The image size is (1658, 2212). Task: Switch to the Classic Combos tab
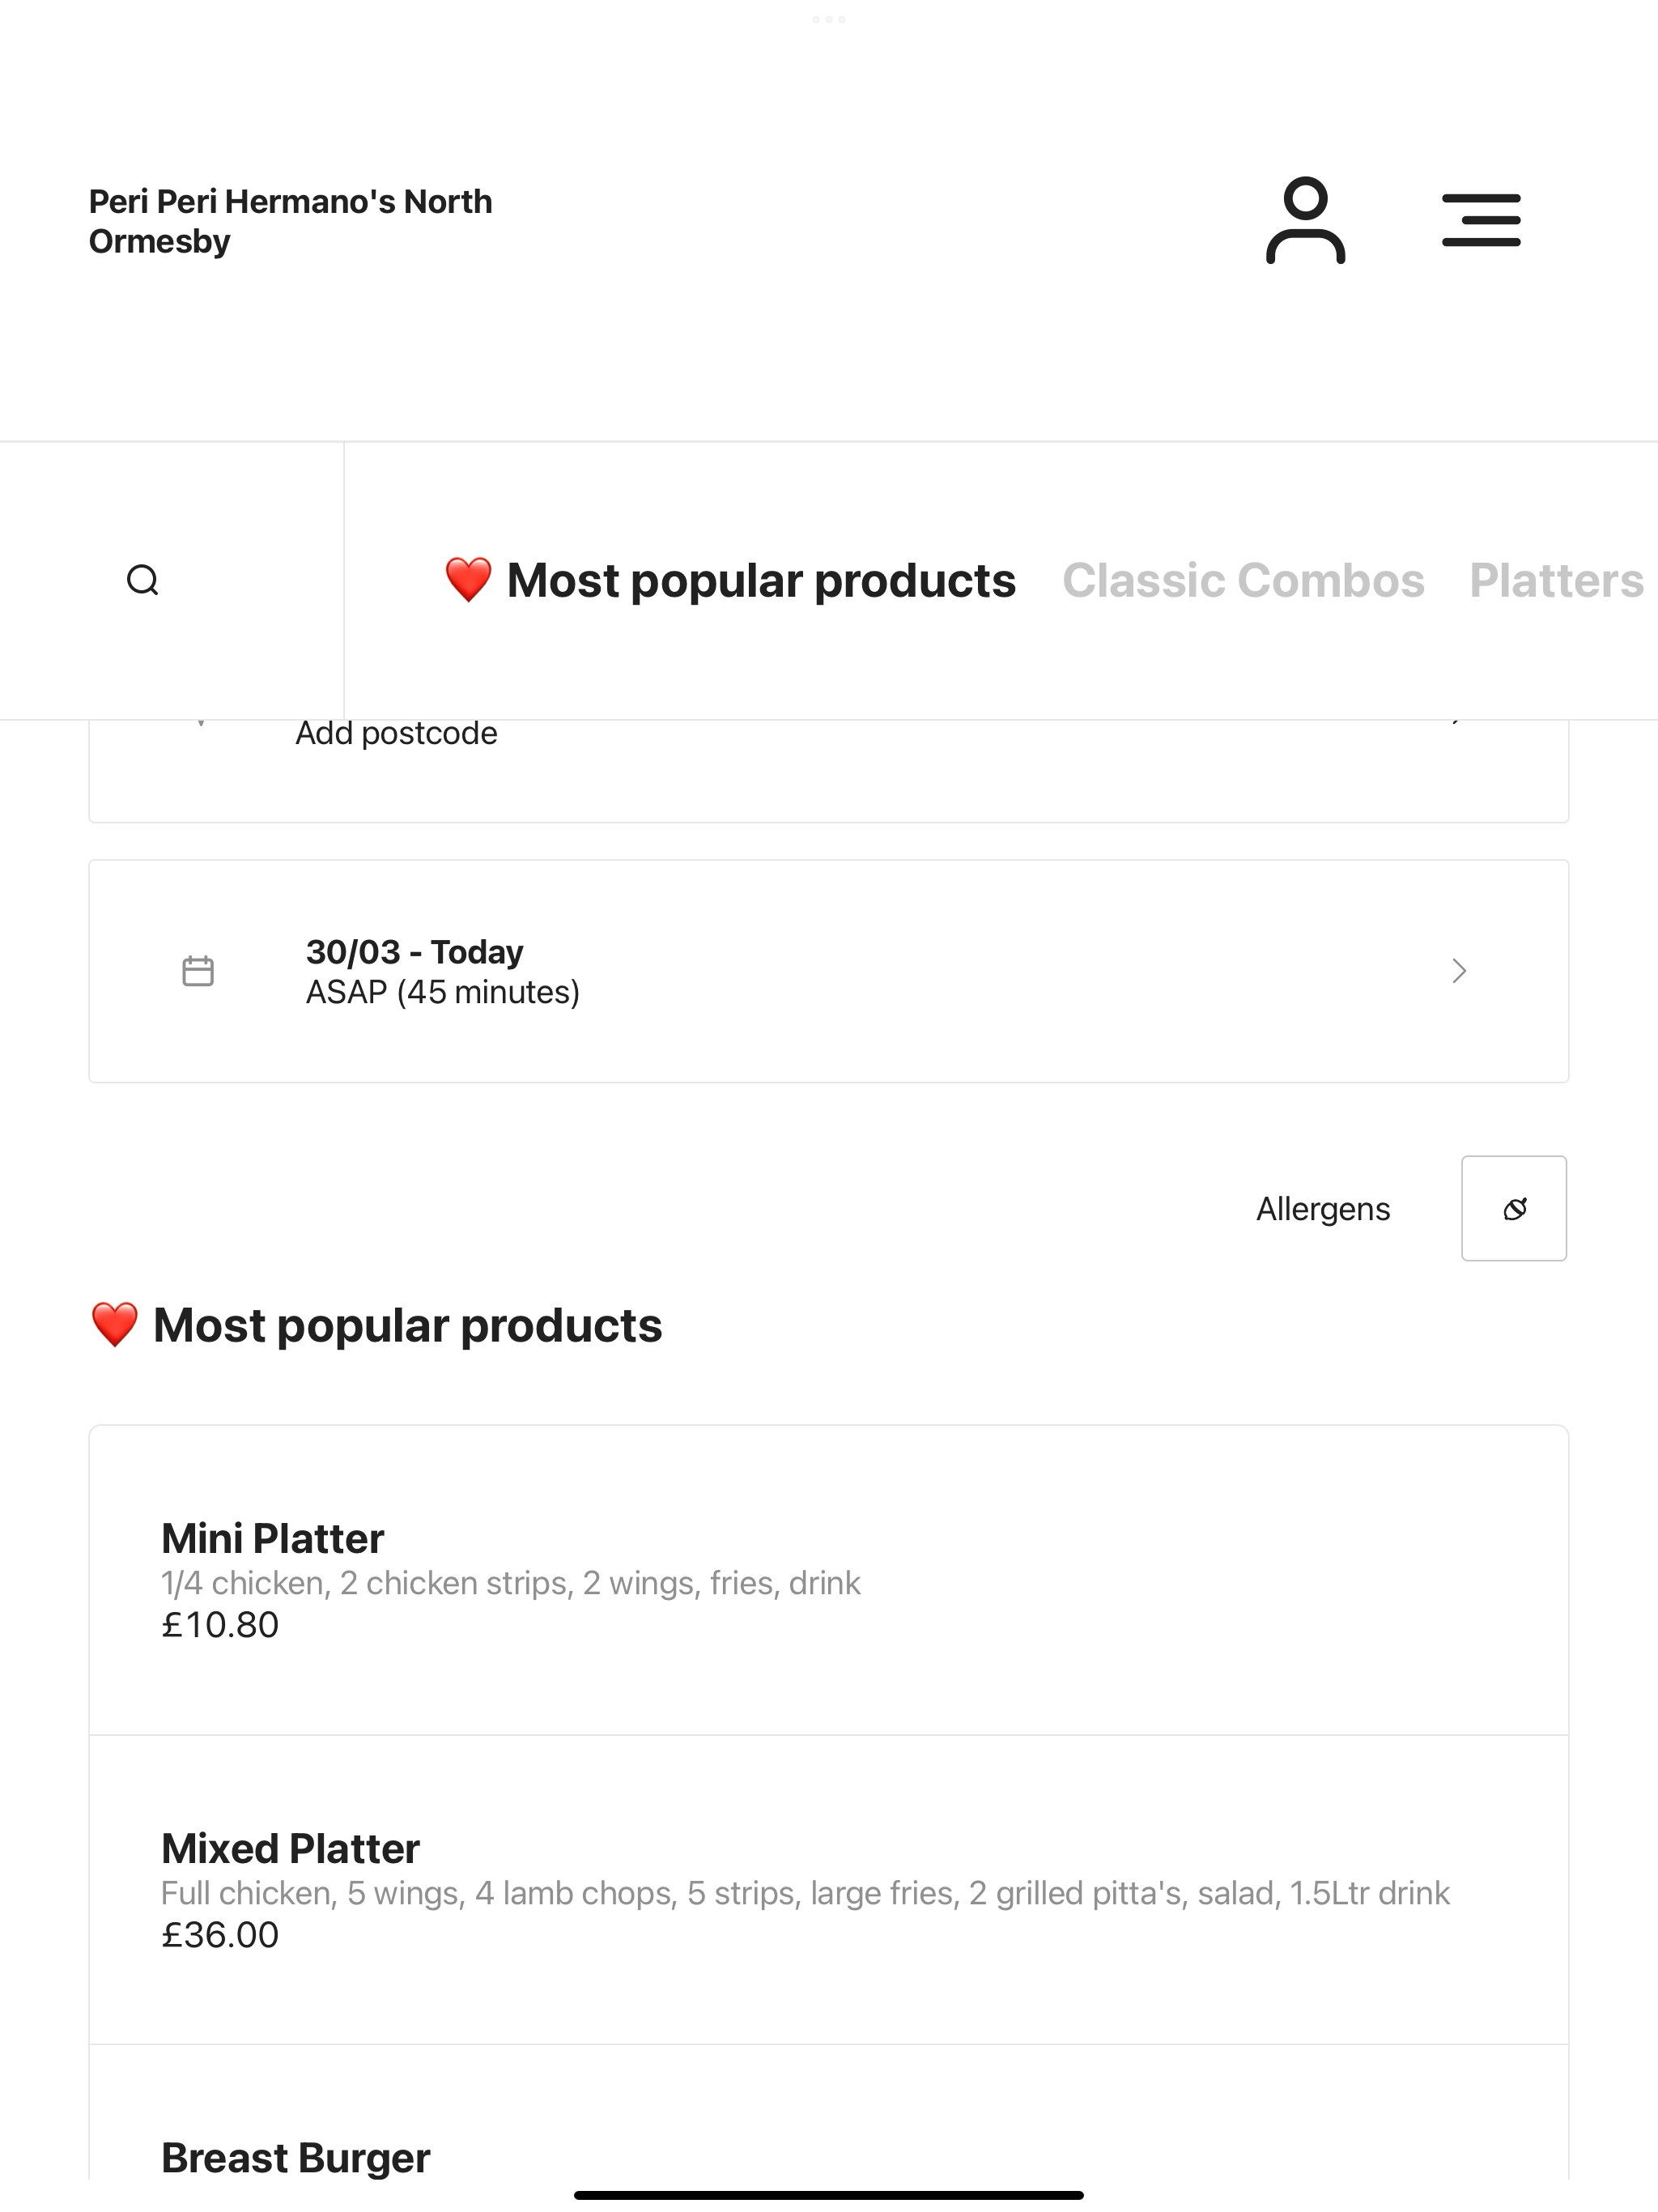pos(1243,580)
